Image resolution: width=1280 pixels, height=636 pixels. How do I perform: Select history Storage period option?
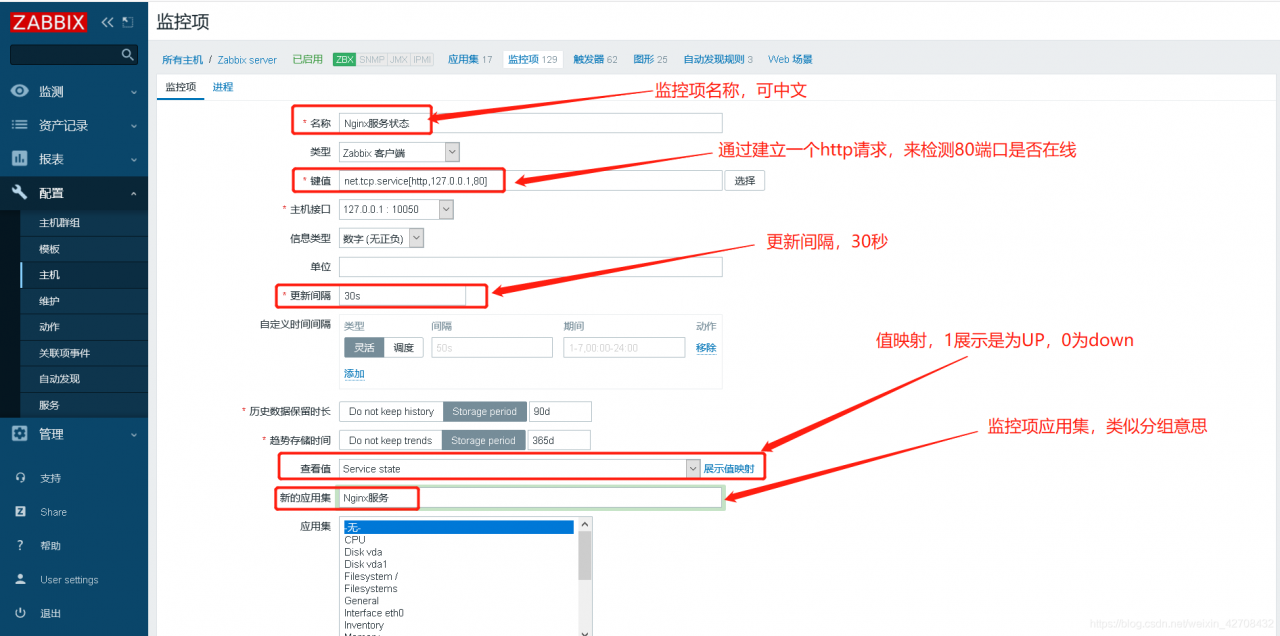coord(484,411)
